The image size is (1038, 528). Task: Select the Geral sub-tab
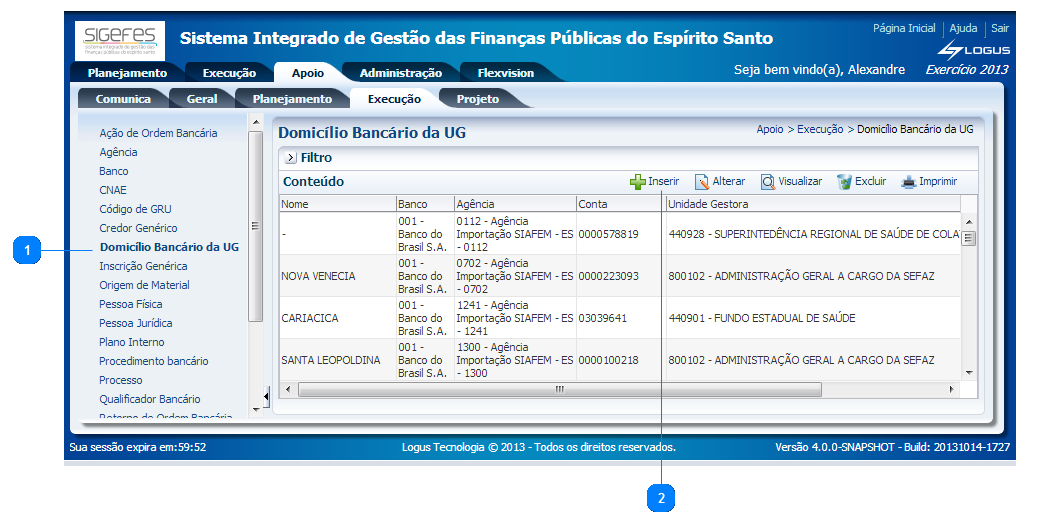(x=202, y=99)
